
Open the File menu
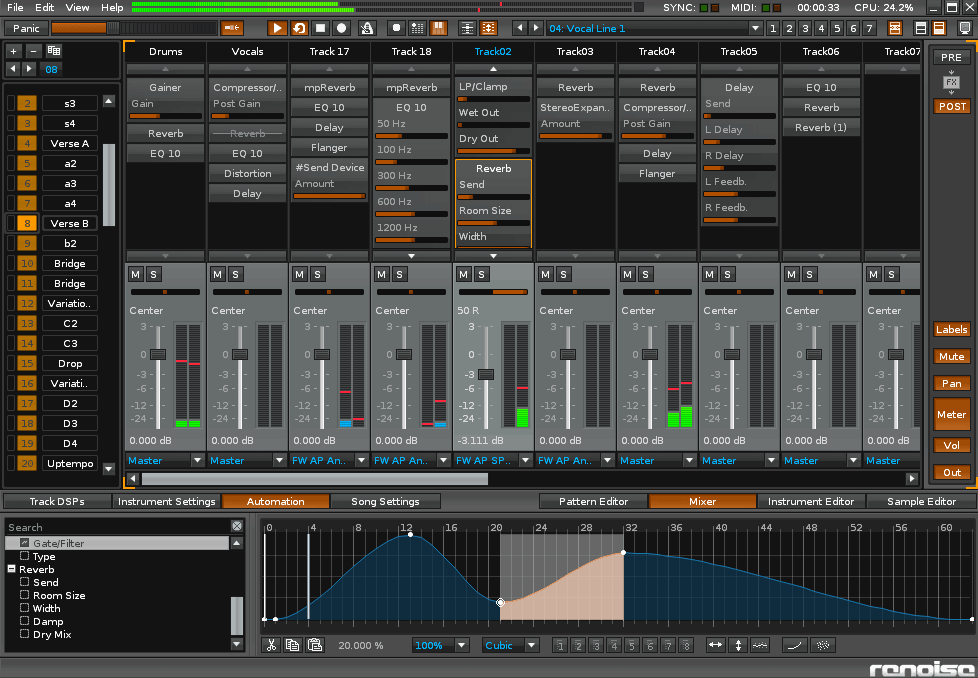[x=15, y=7]
